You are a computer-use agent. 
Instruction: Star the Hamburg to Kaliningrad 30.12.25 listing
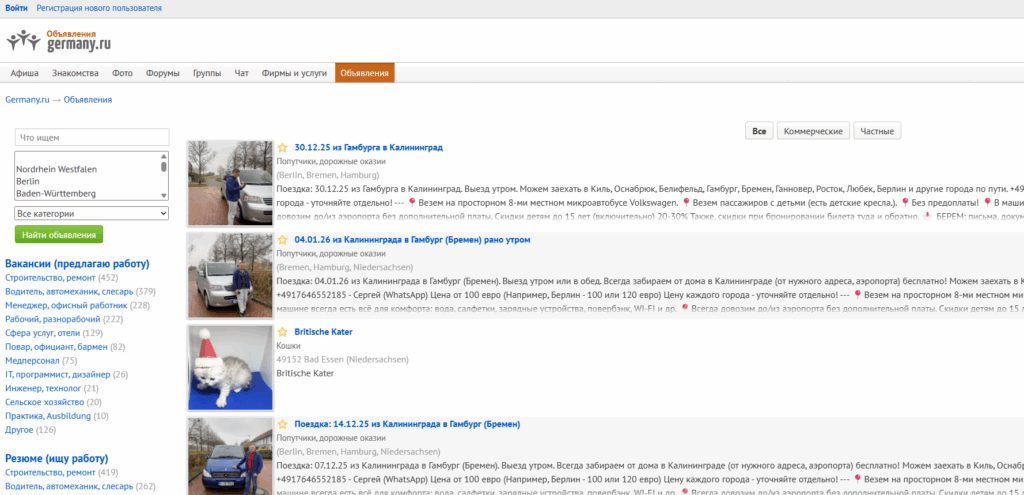click(283, 148)
